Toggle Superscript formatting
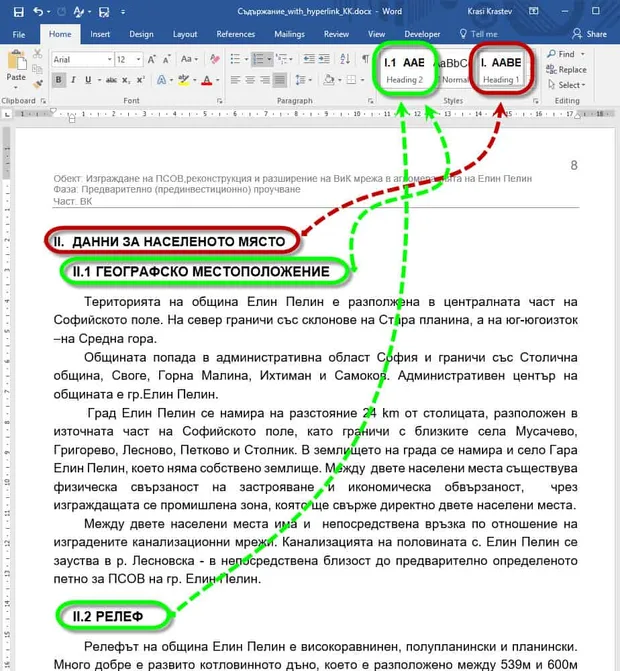 point(141,80)
